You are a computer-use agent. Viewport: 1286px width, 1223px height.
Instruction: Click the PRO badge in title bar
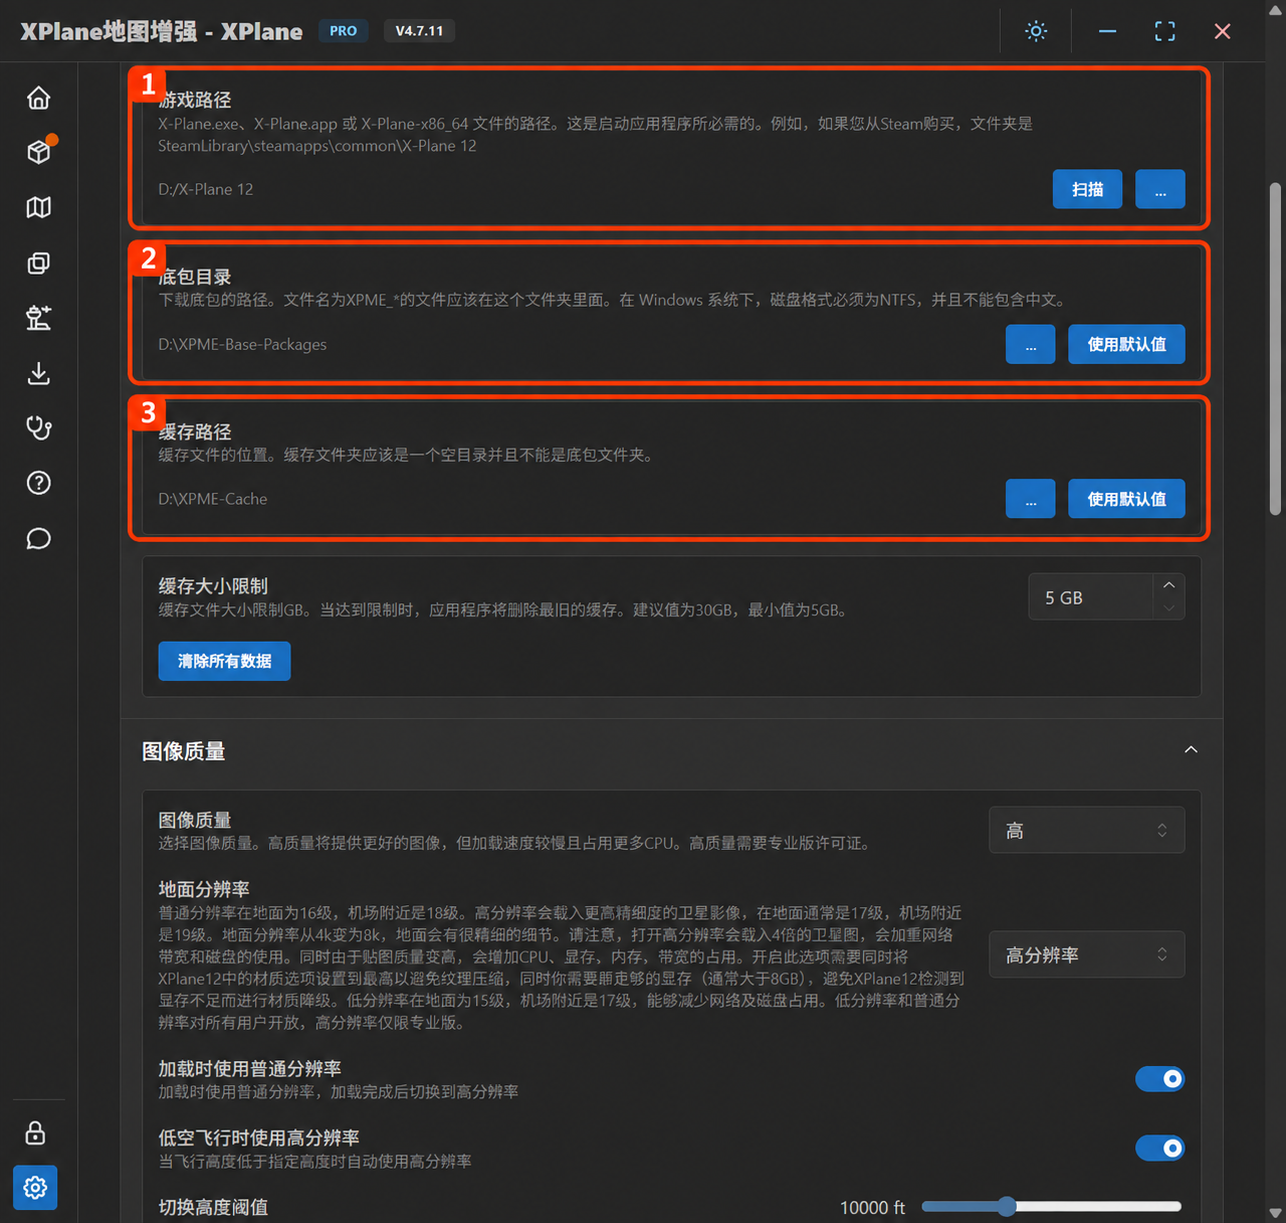tap(343, 31)
